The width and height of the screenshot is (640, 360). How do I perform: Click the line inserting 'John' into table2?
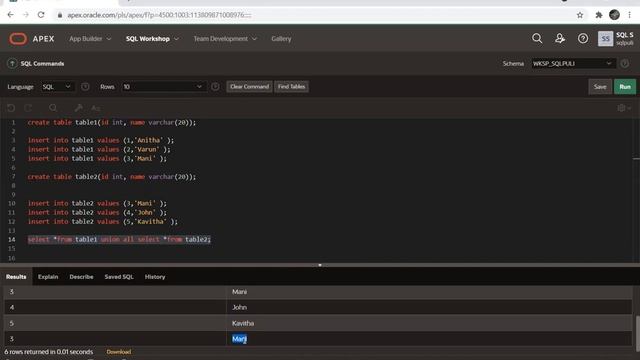coord(97,212)
